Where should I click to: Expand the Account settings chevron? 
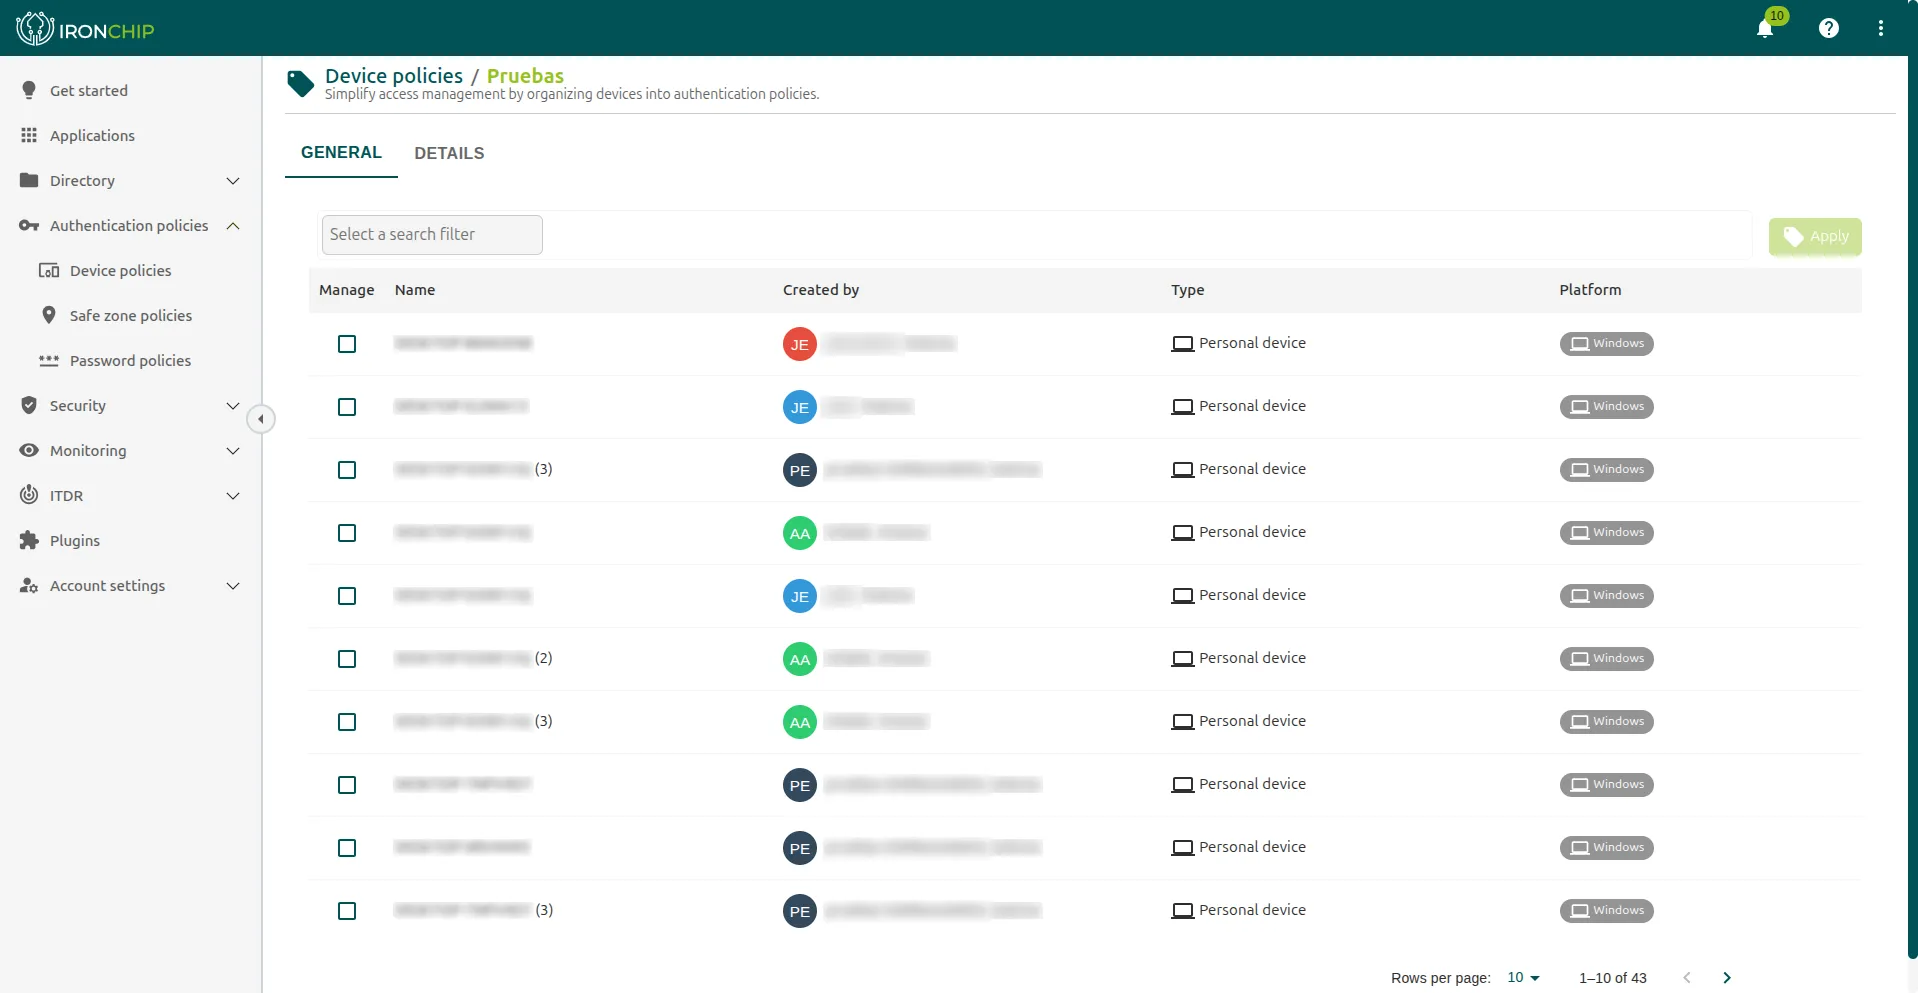coord(233,586)
